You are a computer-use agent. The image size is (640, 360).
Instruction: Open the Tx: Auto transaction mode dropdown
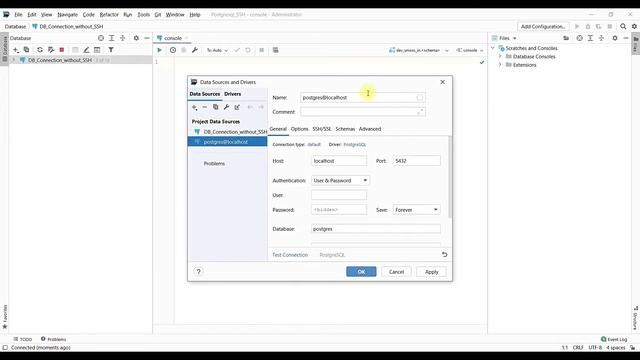pos(217,50)
